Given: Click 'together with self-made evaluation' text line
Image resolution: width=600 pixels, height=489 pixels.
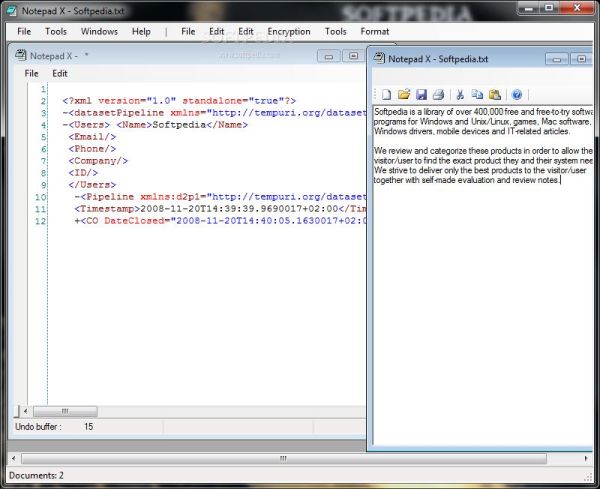Looking at the screenshot, I should (467, 180).
